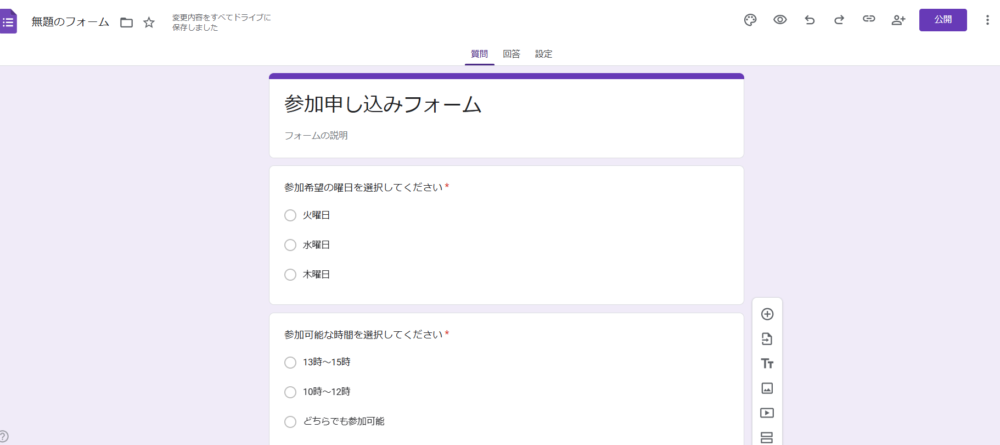Click the import questions icon
Image resolution: width=1000 pixels, height=445 pixels.
[767, 339]
